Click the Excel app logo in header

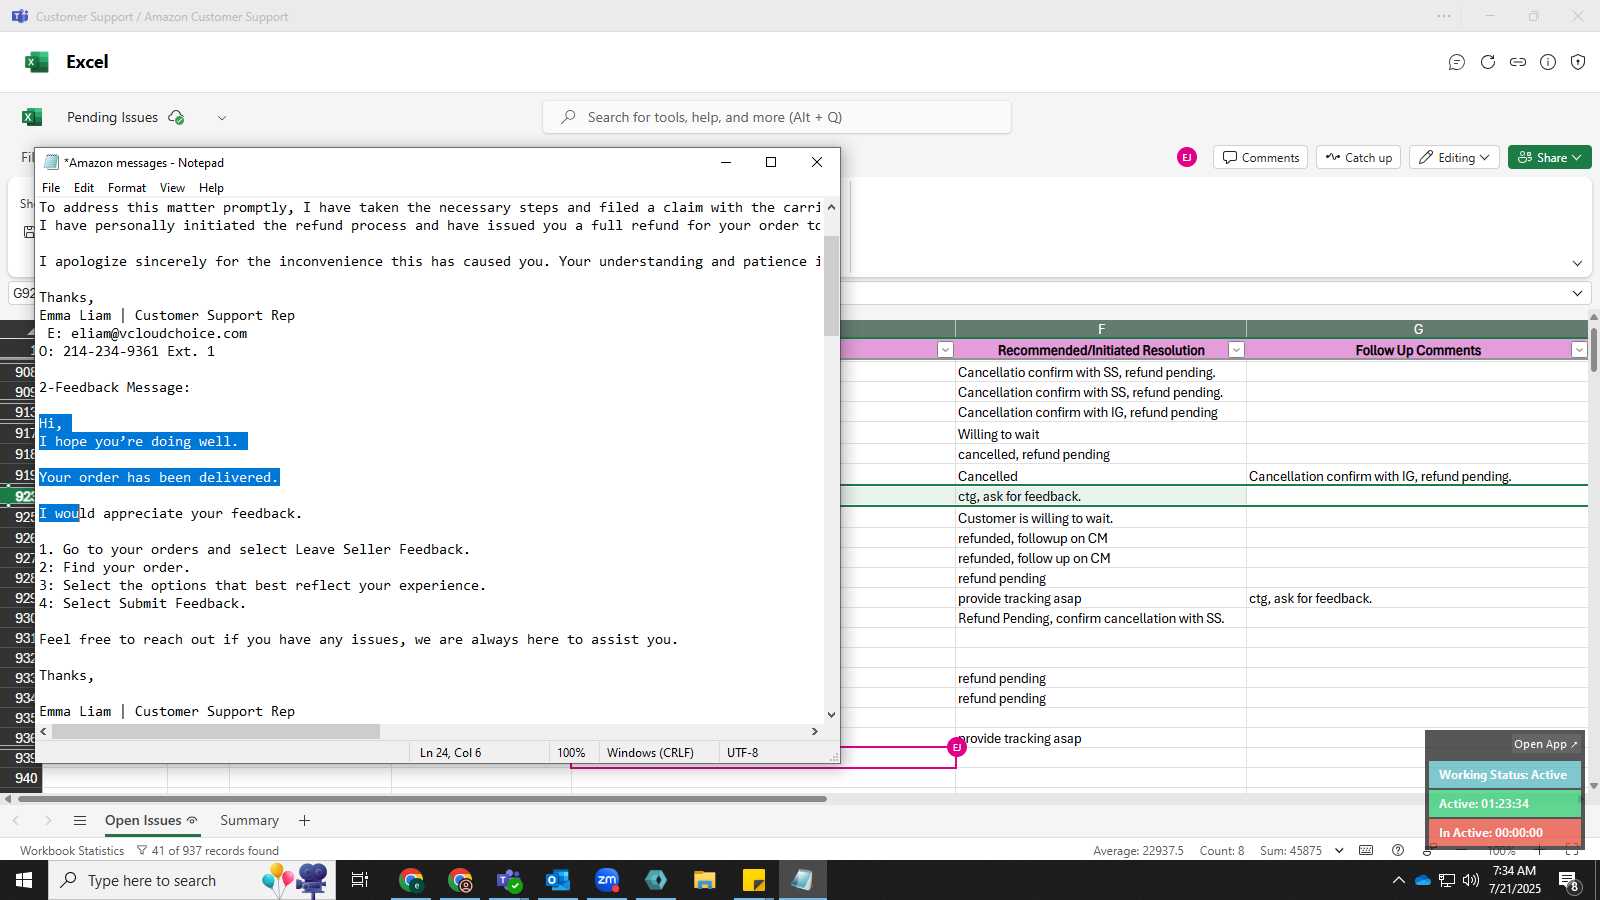[x=37, y=62]
